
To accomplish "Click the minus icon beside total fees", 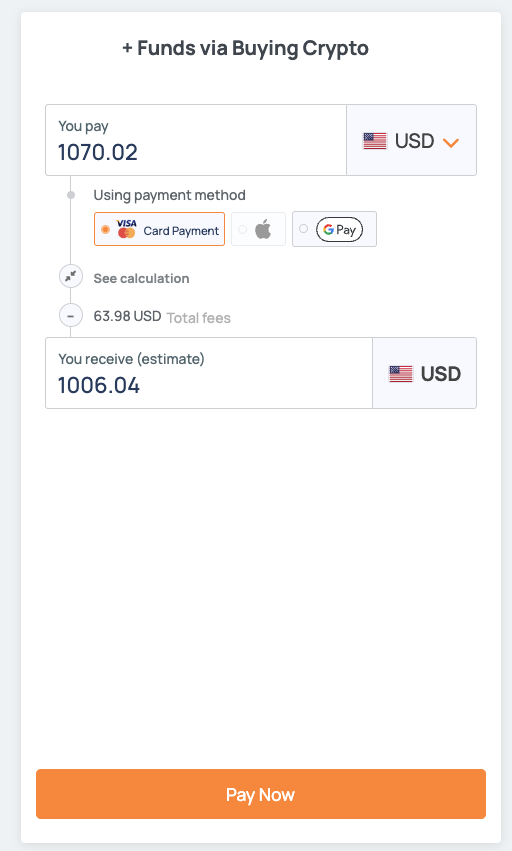I will tap(71, 315).
